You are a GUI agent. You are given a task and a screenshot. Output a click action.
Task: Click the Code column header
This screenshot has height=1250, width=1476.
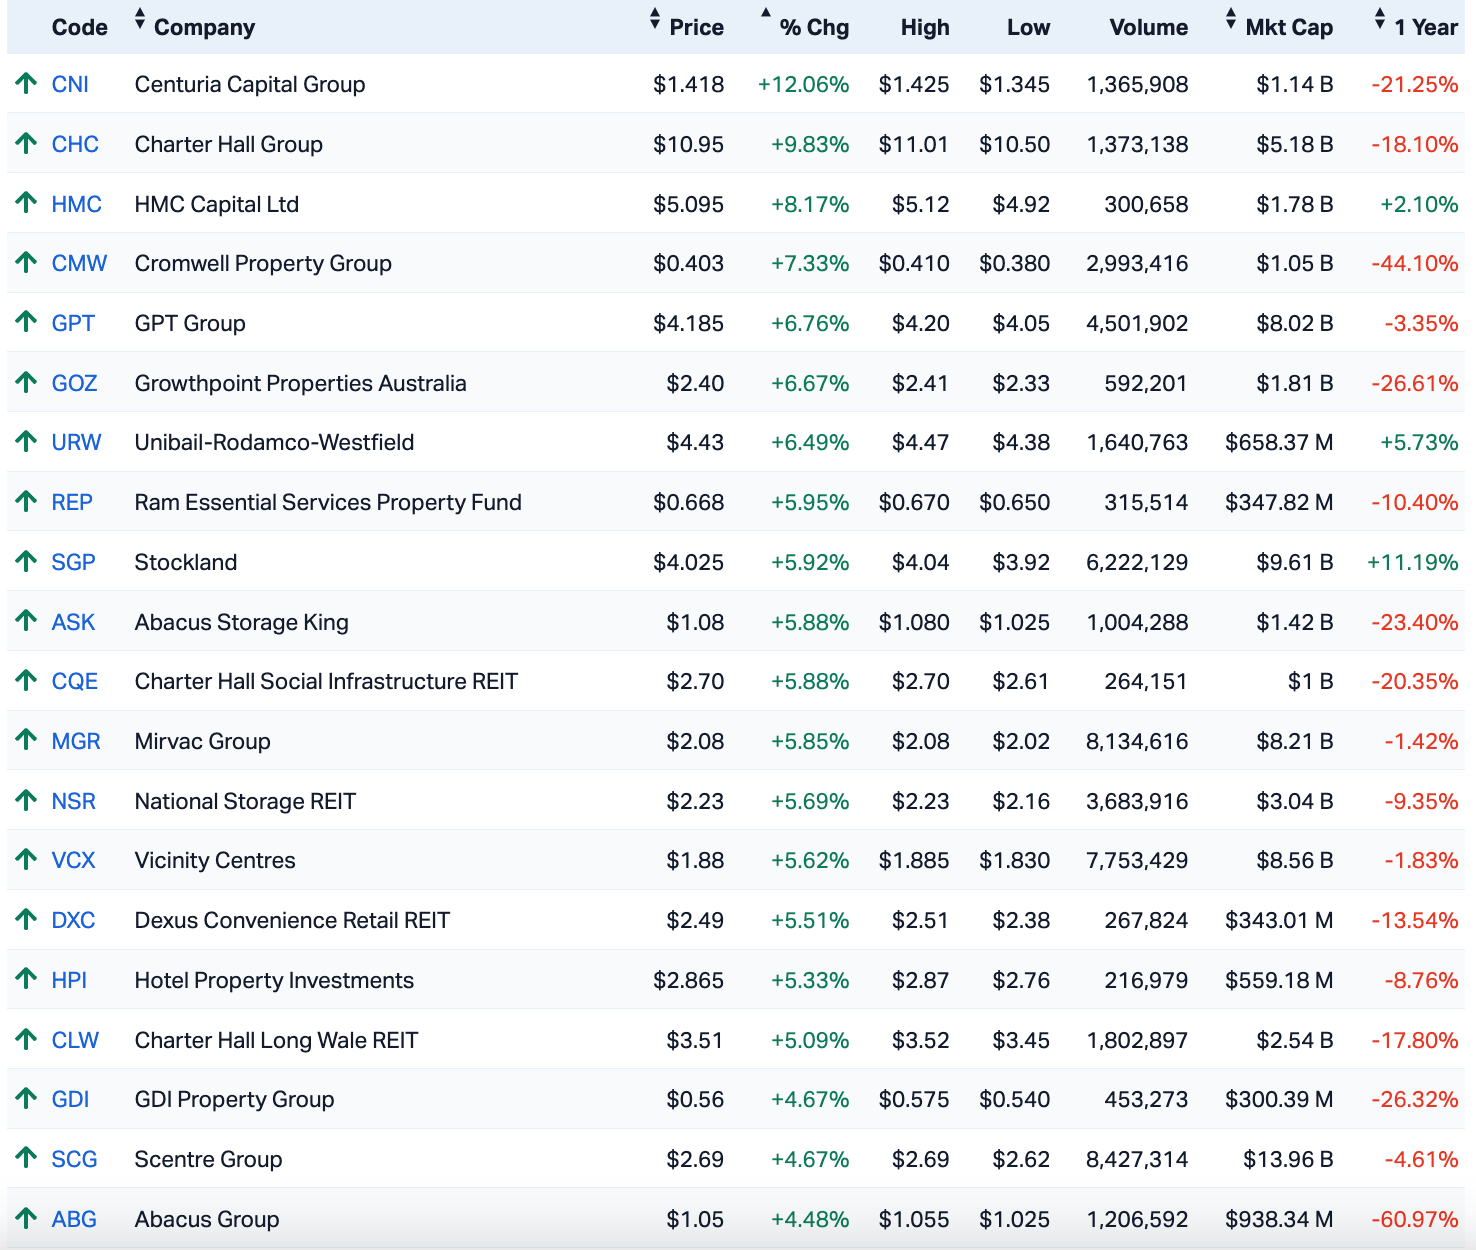coord(80,27)
